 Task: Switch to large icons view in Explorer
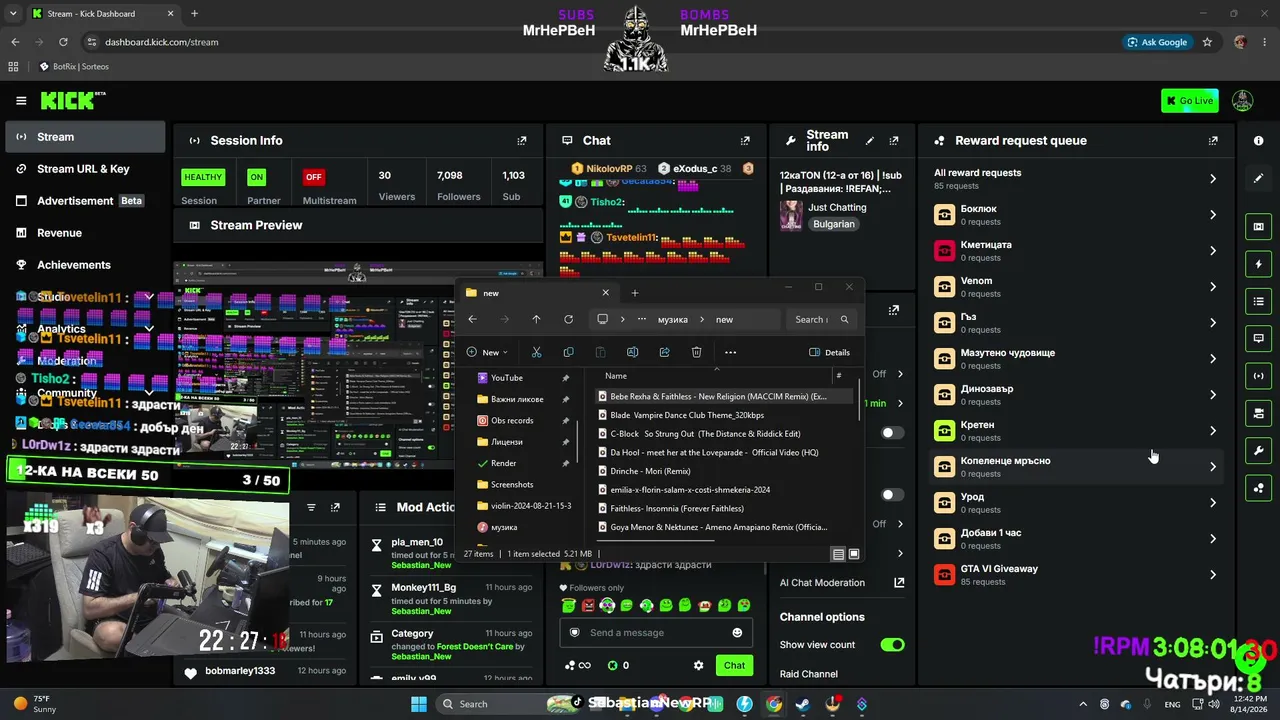(x=854, y=554)
